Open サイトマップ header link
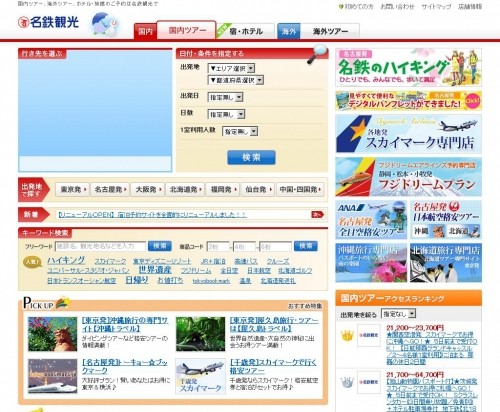 pyautogui.click(x=436, y=6)
